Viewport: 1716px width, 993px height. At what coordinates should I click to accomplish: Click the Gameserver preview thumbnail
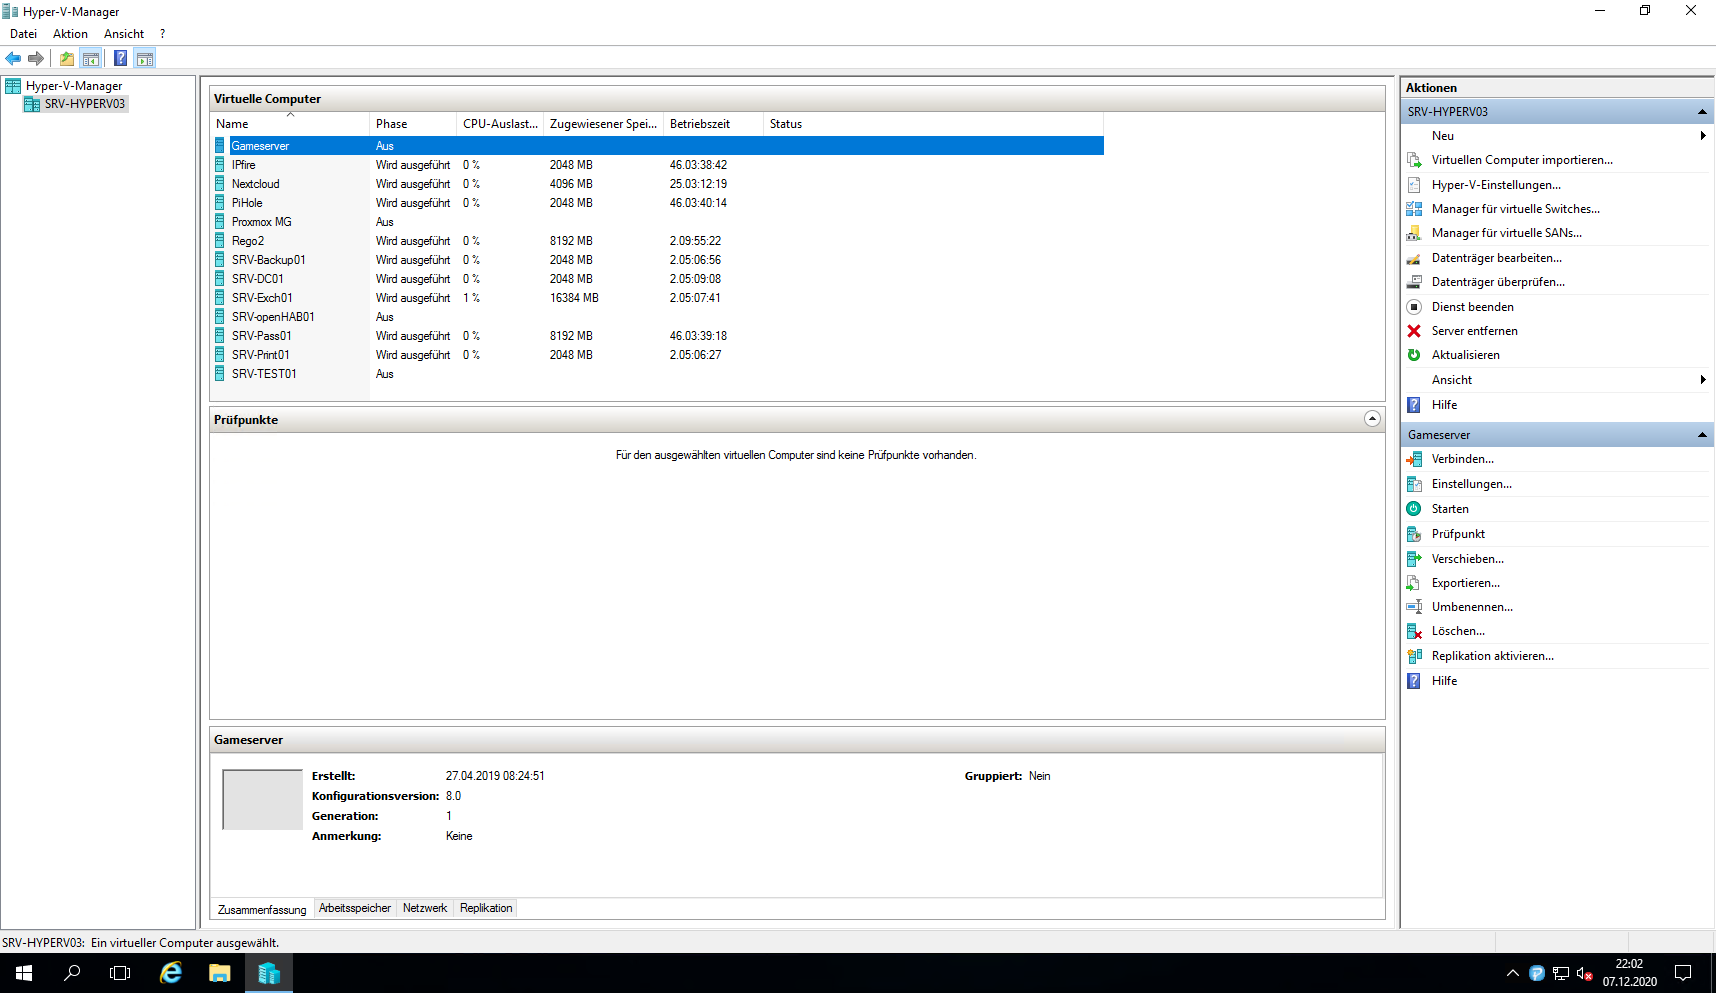262,799
